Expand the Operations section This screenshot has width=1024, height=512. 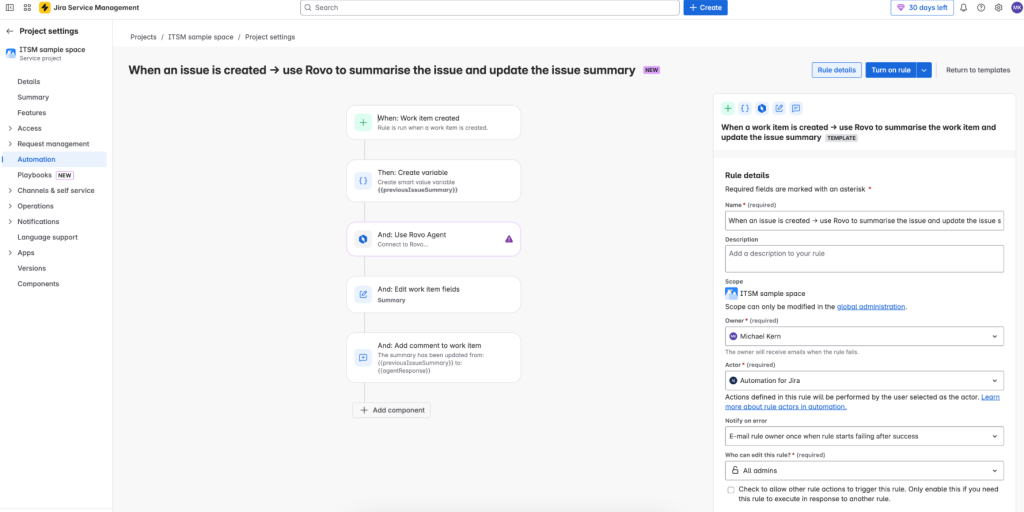[x=9, y=206]
